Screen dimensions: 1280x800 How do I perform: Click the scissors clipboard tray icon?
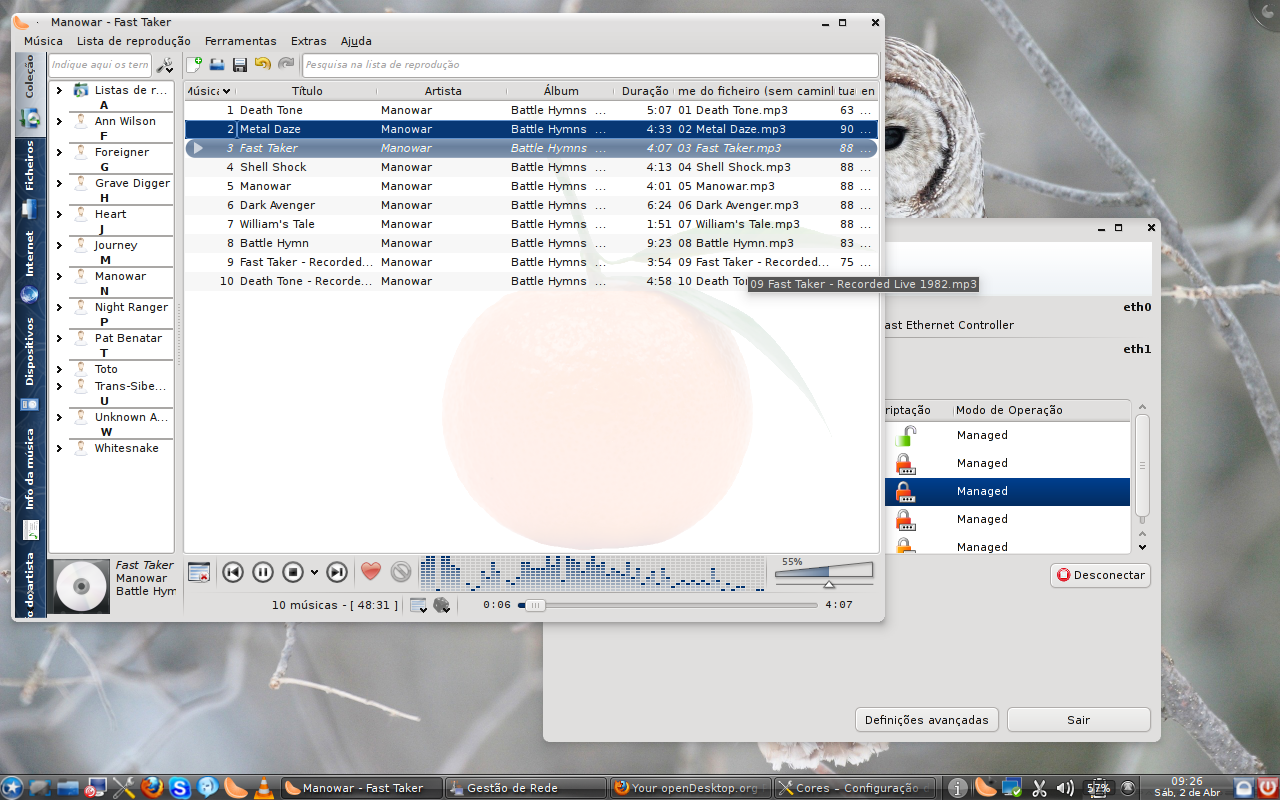[x=1039, y=788]
